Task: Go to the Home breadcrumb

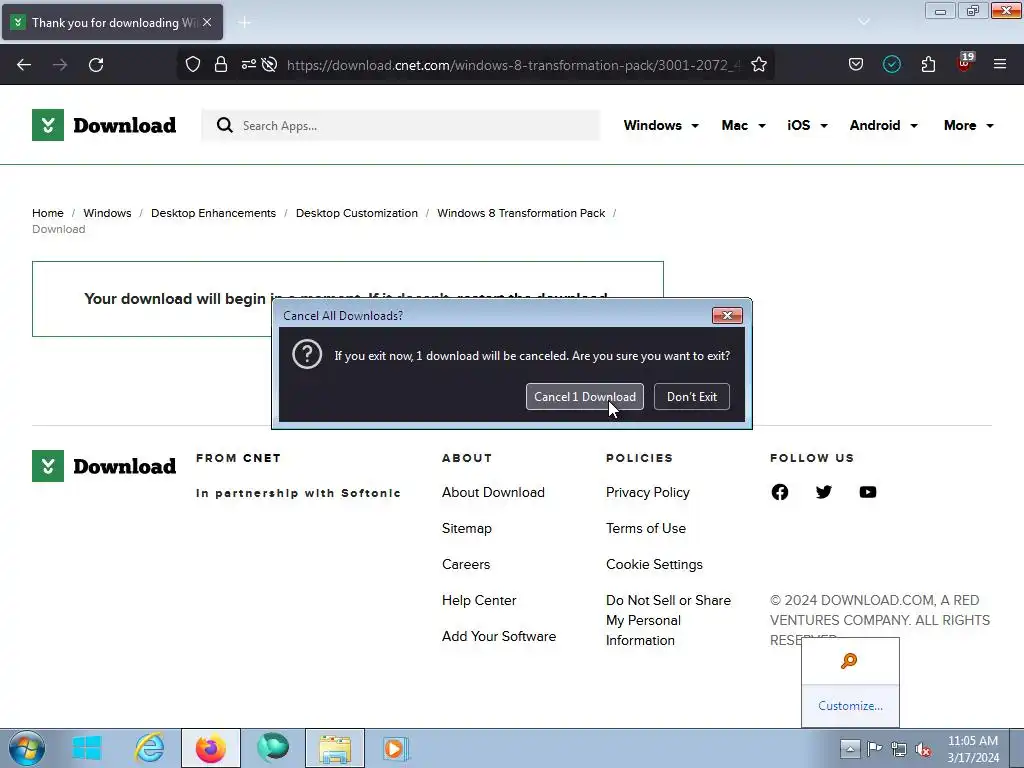Action: tap(48, 213)
